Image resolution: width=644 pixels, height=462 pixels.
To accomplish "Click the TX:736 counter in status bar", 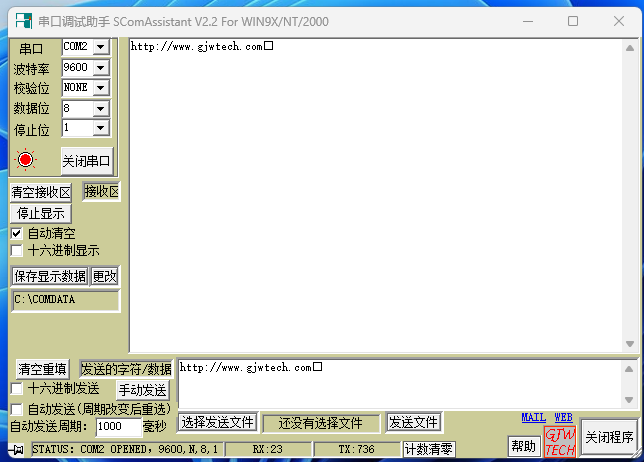I will click(x=356, y=449).
